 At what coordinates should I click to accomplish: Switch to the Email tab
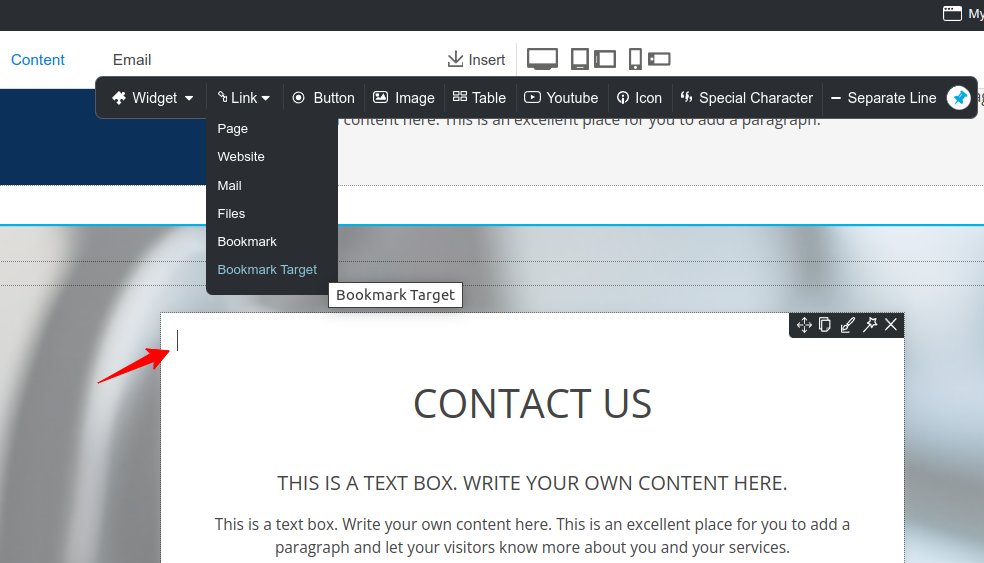[x=132, y=60]
